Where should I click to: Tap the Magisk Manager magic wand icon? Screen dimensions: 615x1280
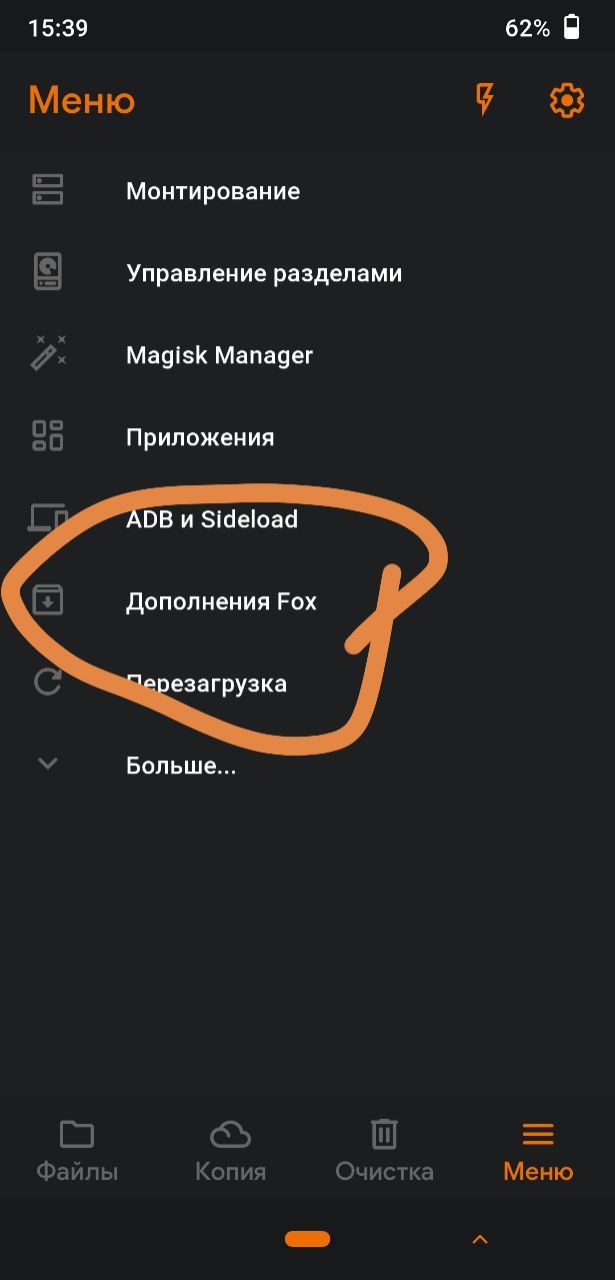click(x=48, y=354)
